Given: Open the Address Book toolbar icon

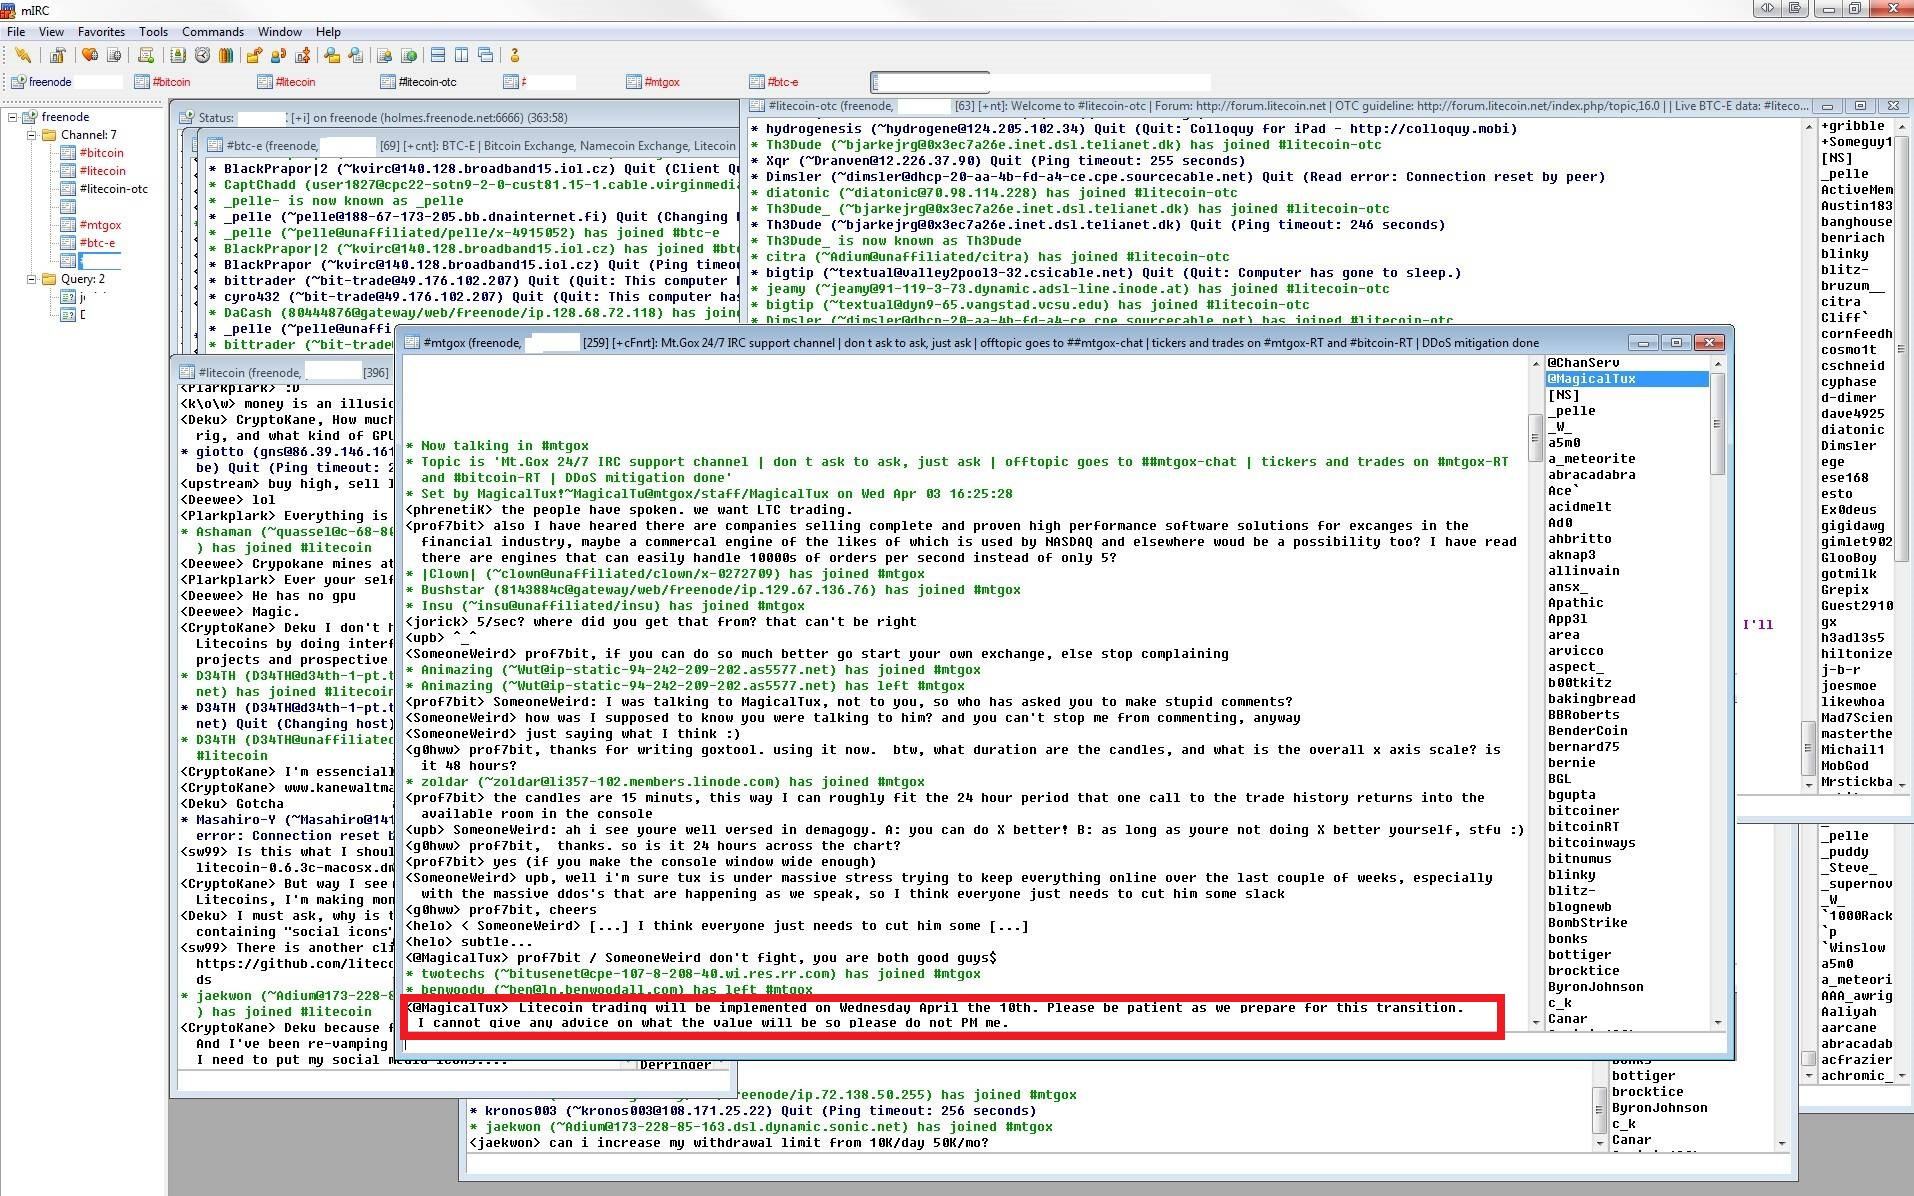Looking at the screenshot, I should point(178,56).
